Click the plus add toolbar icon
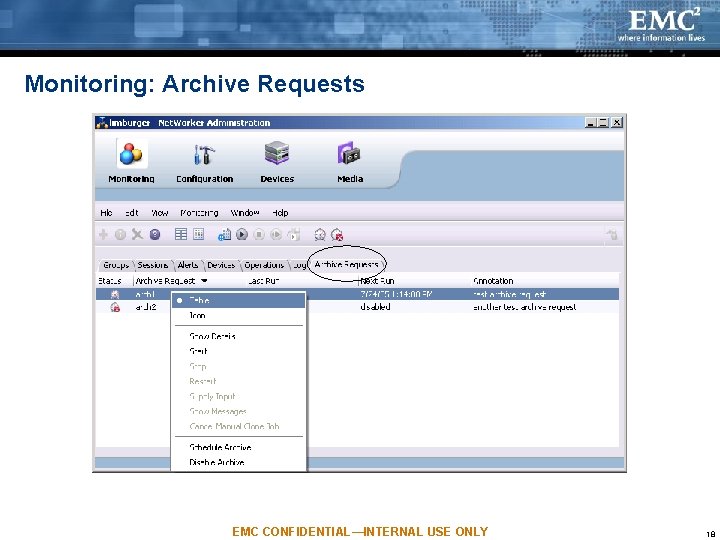This screenshot has height=540, width=720. 103,235
